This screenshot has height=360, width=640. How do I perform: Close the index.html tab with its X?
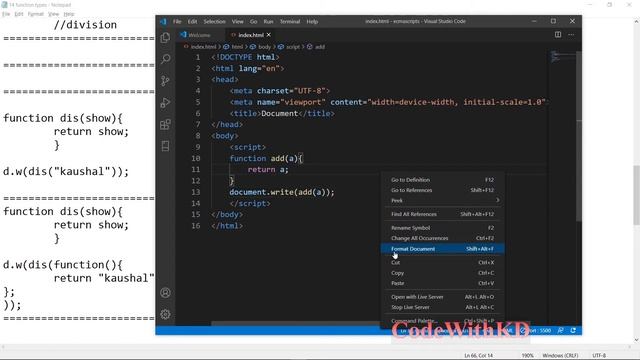coord(269,35)
